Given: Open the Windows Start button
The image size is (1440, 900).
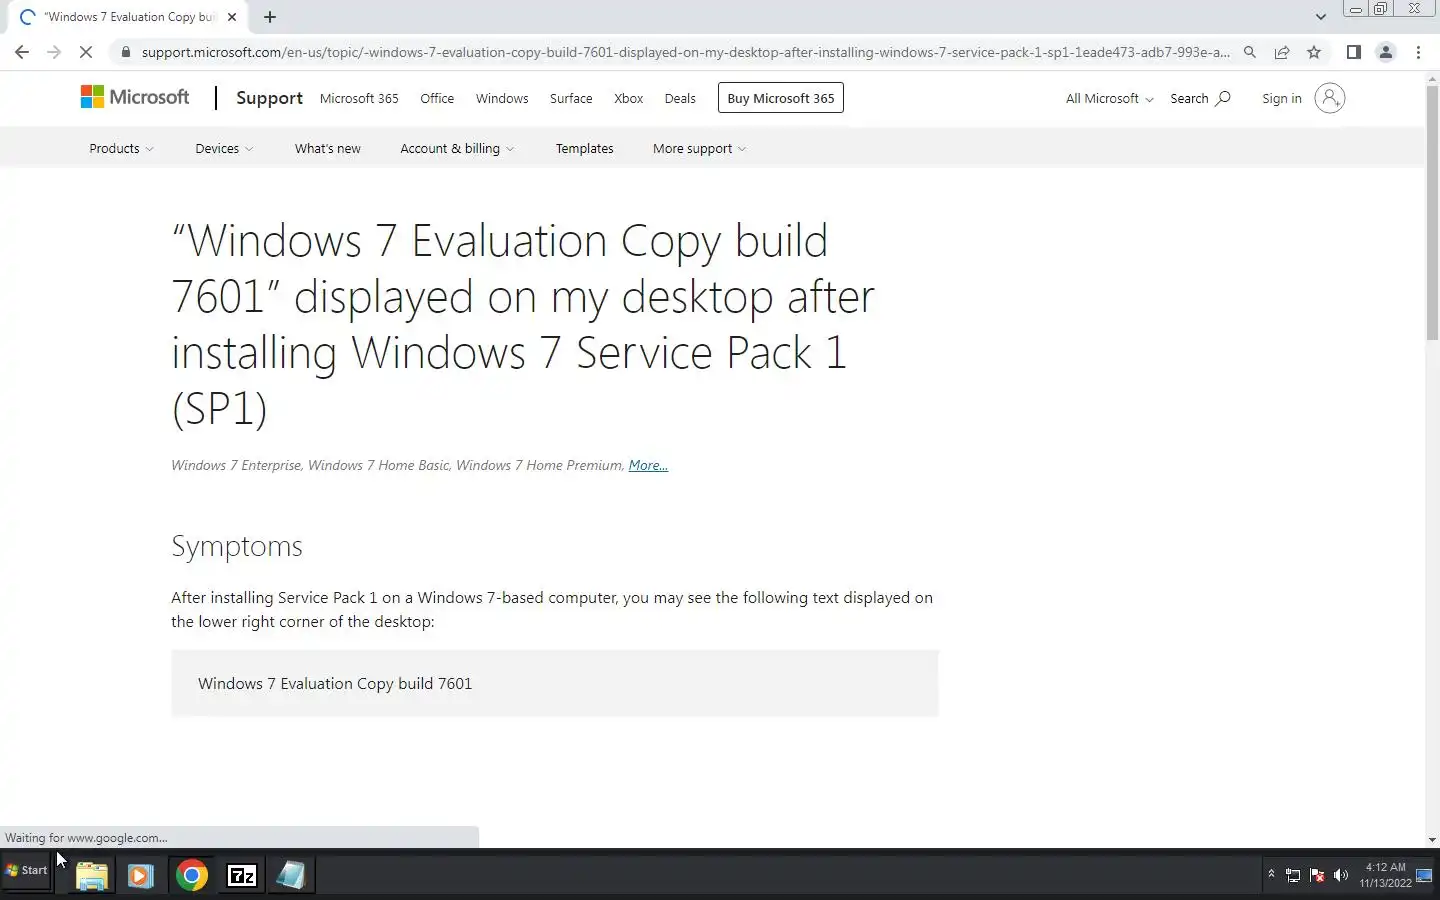Looking at the screenshot, I should pos(27,870).
